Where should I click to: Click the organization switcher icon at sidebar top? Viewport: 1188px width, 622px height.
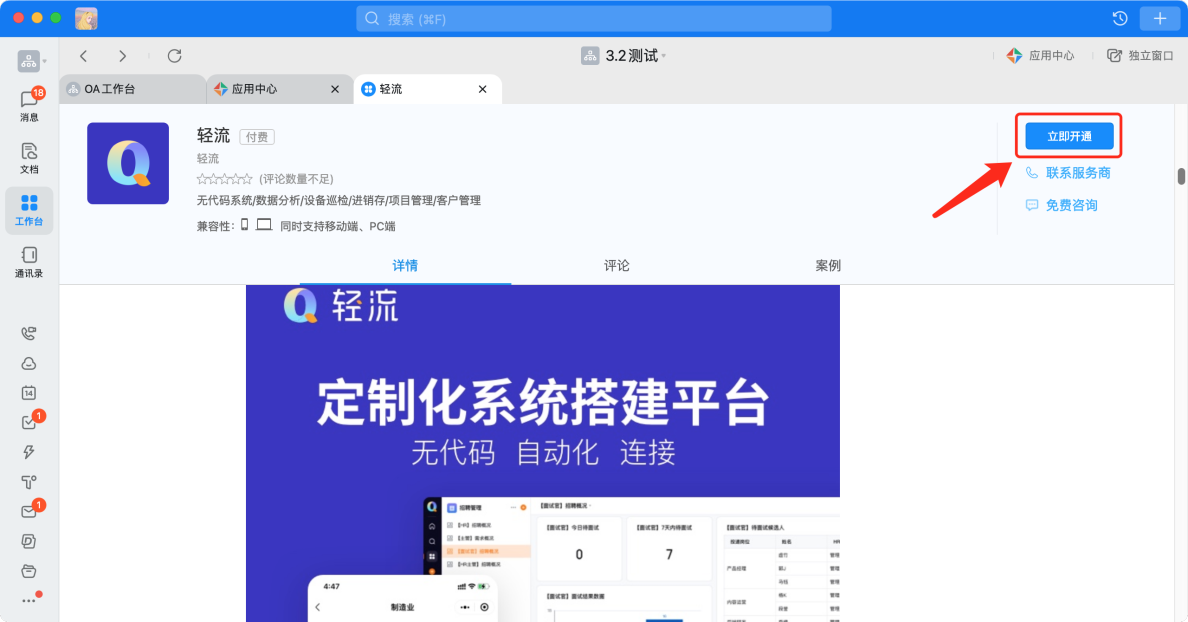pos(29,61)
